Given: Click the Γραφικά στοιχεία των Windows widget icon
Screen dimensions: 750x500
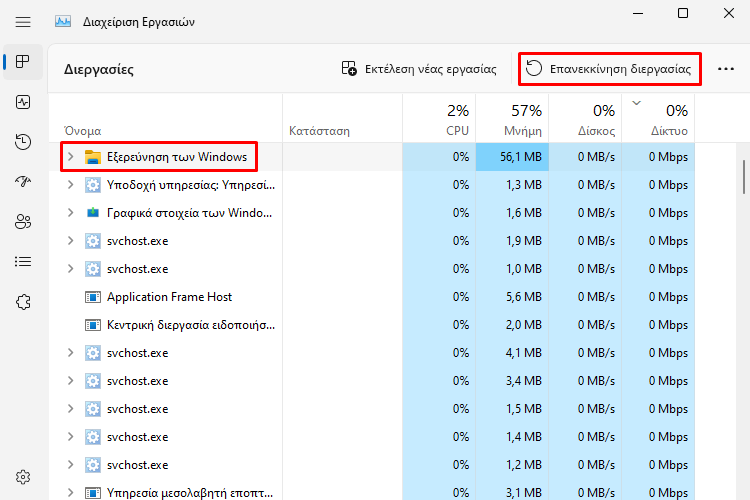Looking at the screenshot, I should (x=92, y=212).
